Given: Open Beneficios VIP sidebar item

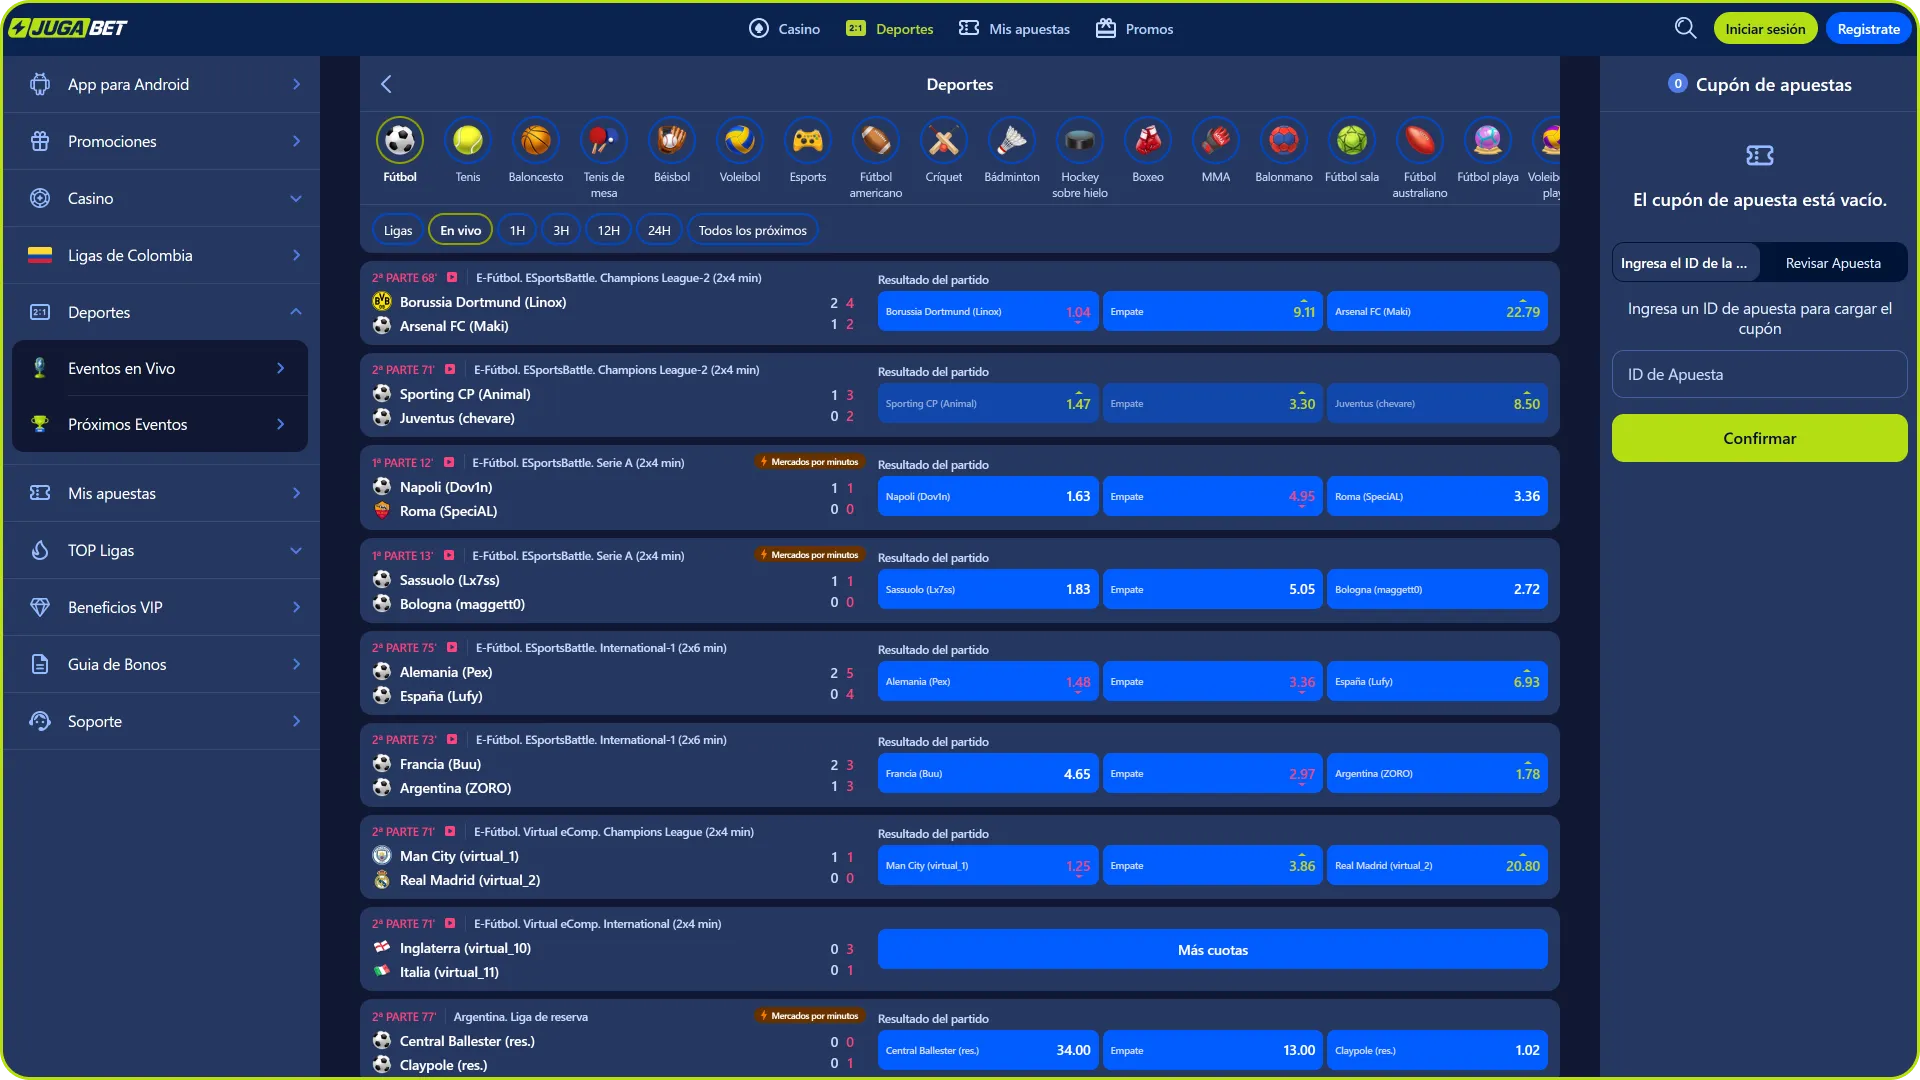Looking at the screenshot, I should click(162, 607).
